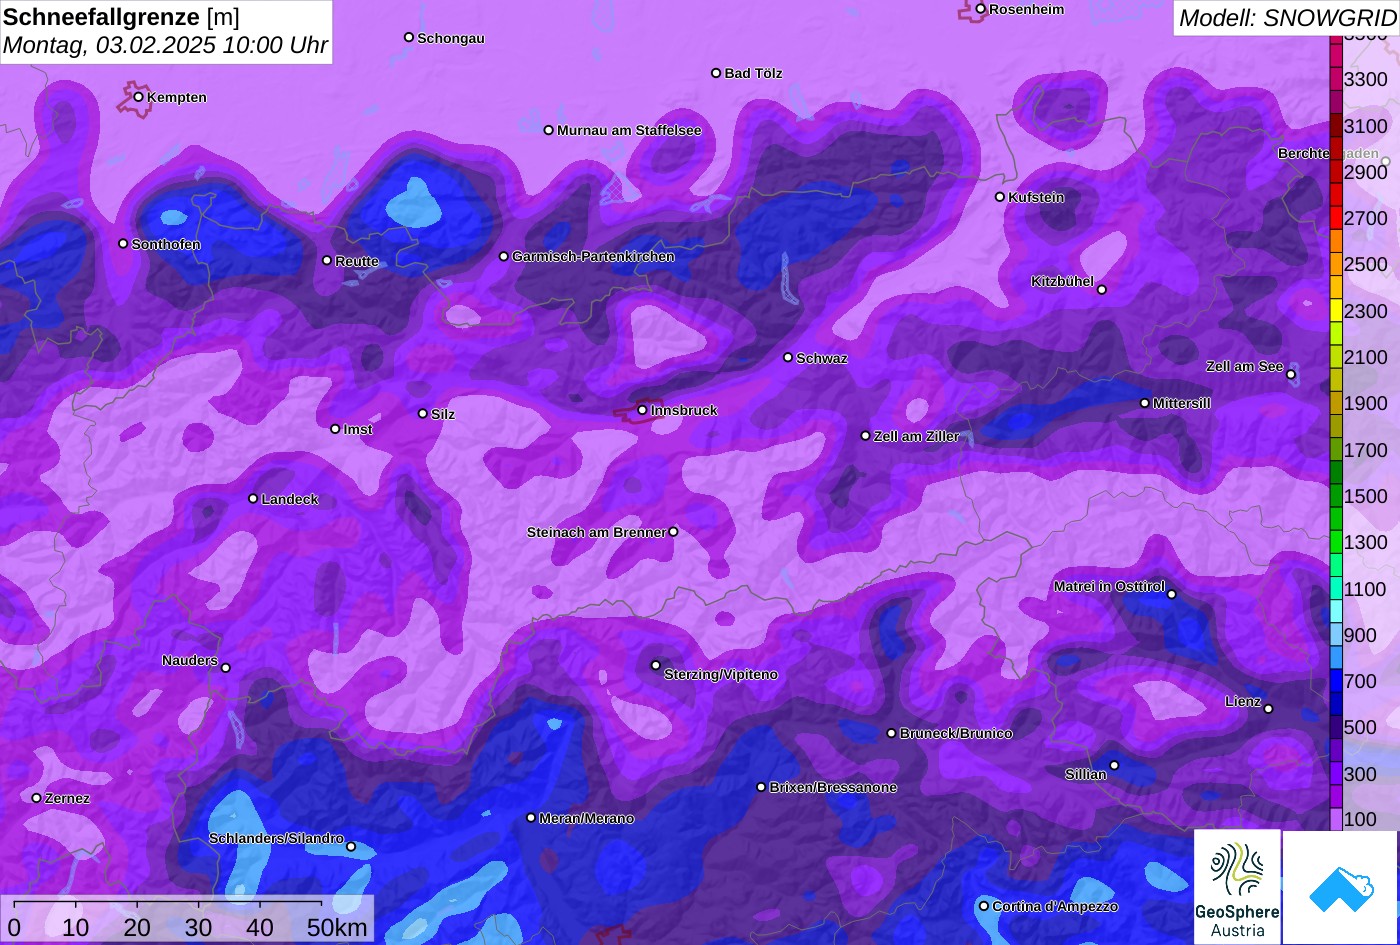
Task: Click the GeoSphere Austria logo
Action: (1237, 887)
